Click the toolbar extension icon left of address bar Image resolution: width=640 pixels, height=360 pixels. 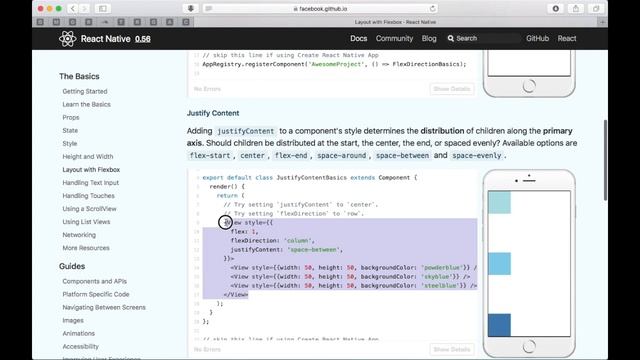tap(190, 9)
